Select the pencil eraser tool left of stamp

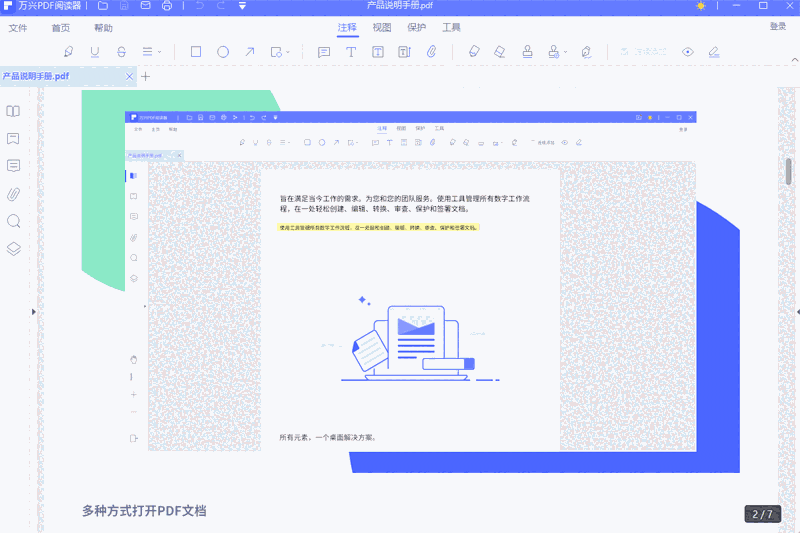tap(500, 52)
